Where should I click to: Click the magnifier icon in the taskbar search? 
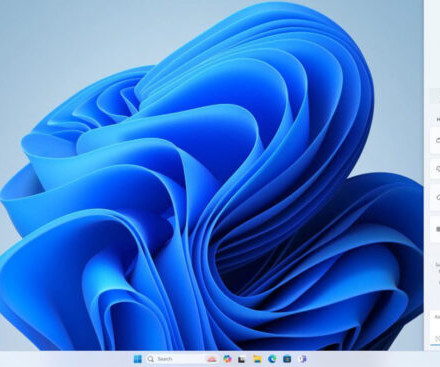151,359
